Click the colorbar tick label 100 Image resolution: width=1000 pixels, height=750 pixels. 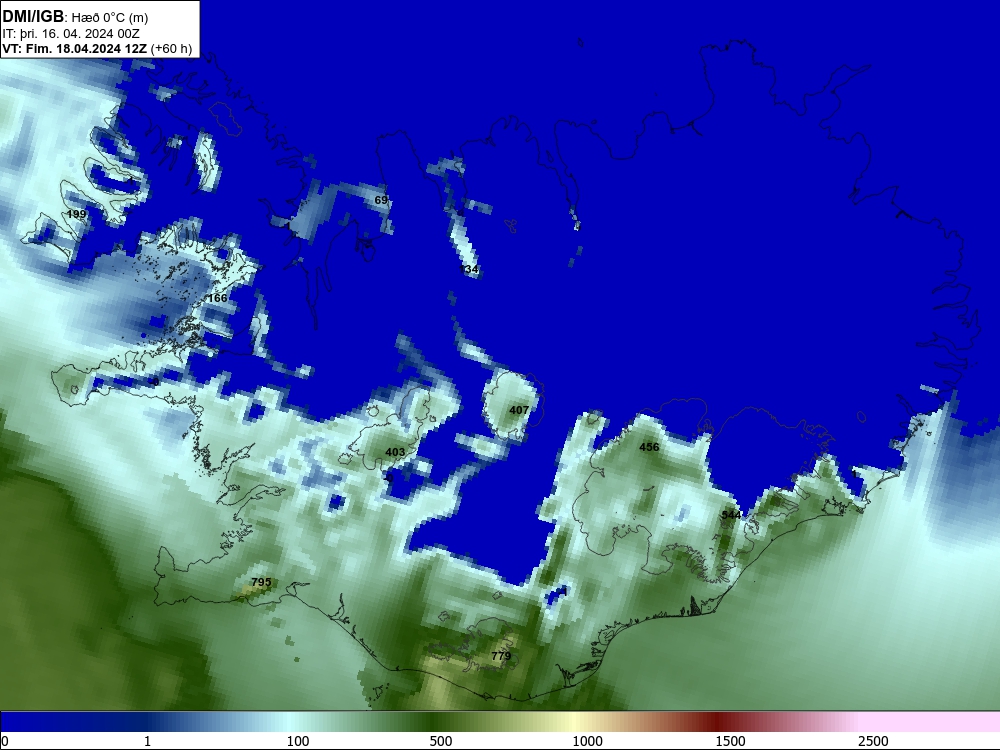pyautogui.click(x=298, y=741)
